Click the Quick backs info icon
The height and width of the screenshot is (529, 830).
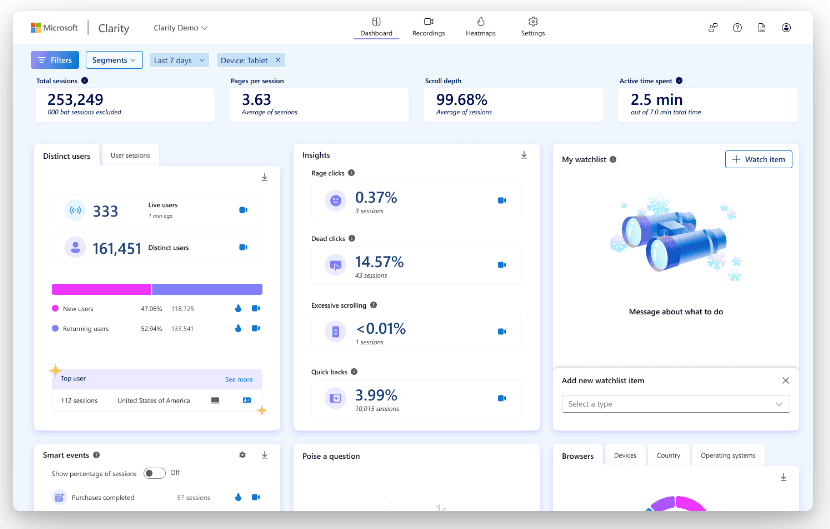(354, 372)
